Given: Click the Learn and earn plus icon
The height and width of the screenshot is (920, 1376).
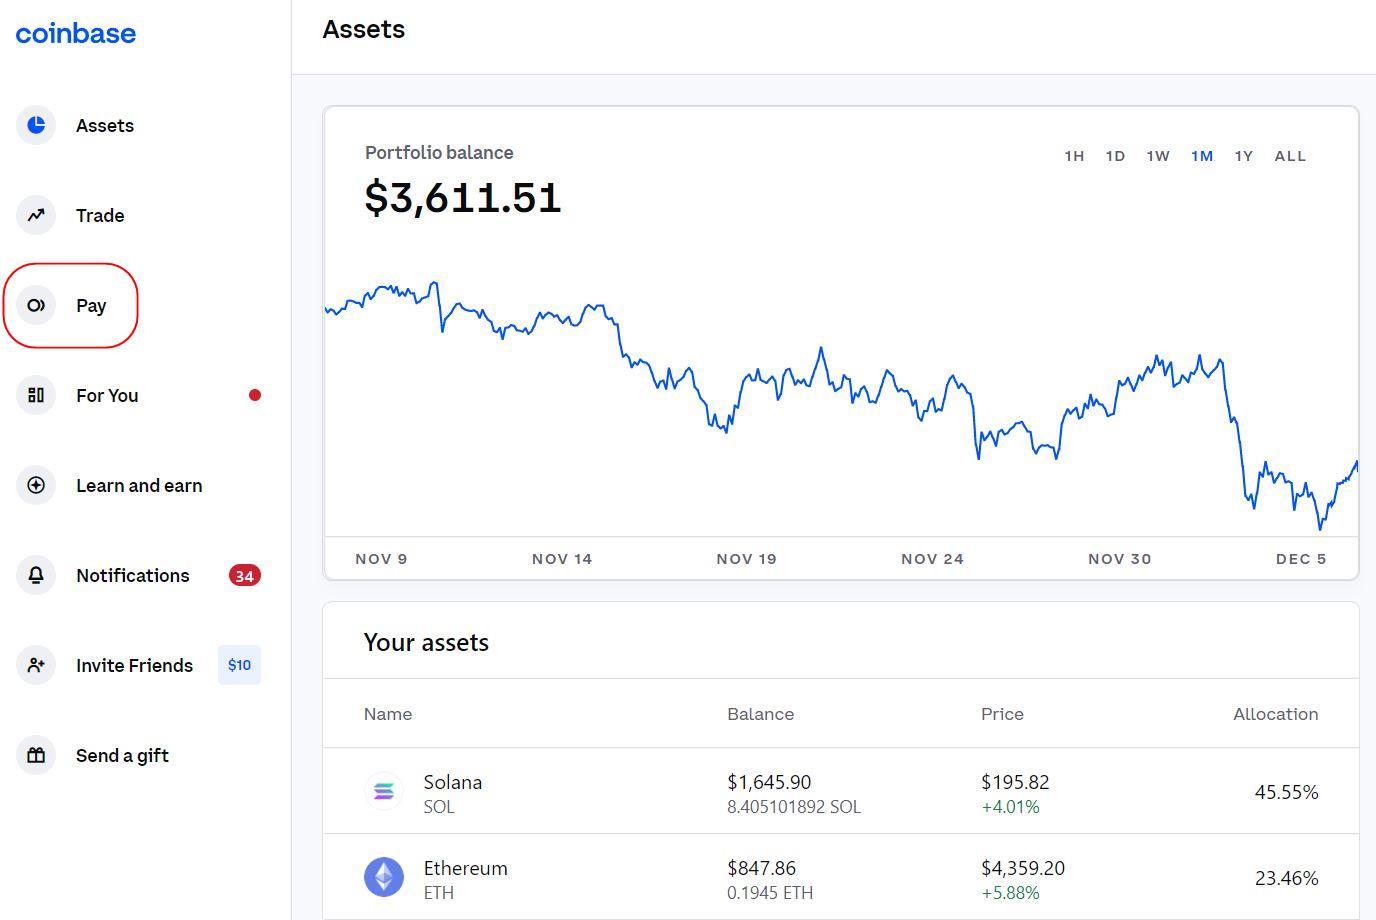Looking at the screenshot, I should 36,485.
